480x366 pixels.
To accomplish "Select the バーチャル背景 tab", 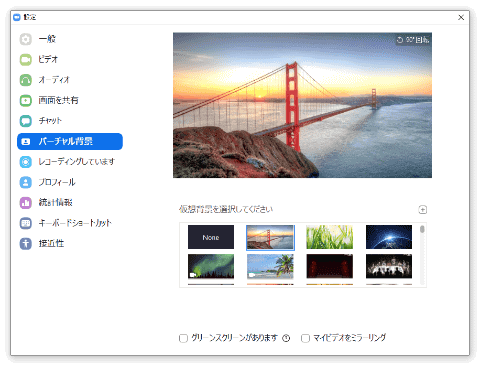I will pos(70,141).
